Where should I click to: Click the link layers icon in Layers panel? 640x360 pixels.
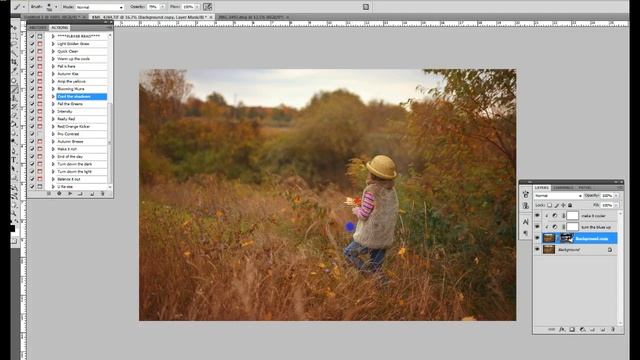click(x=551, y=329)
